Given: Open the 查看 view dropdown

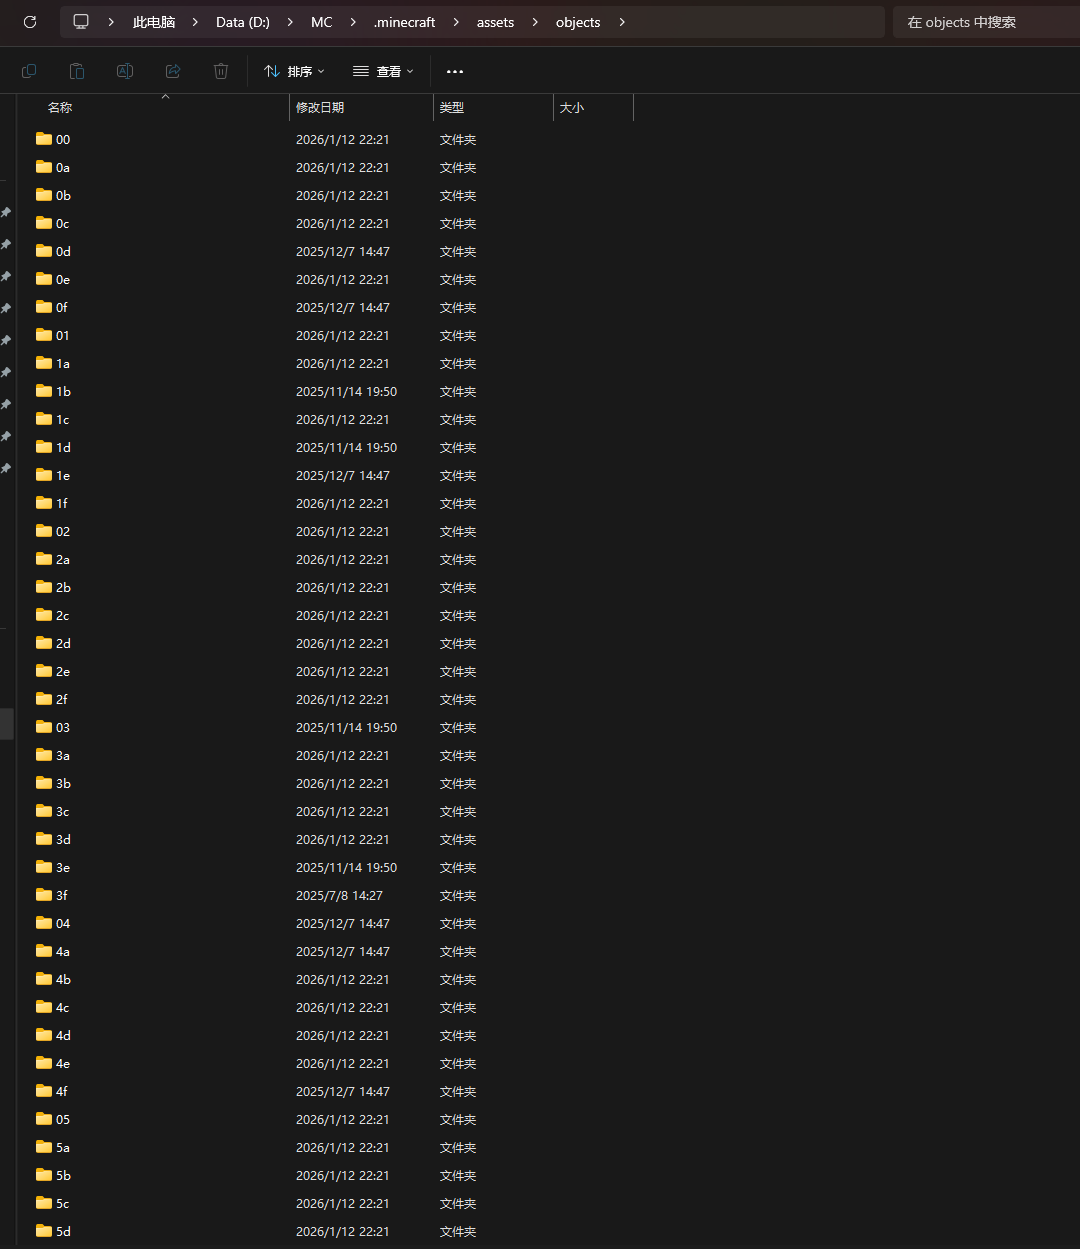Looking at the screenshot, I should click(x=383, y=71).
